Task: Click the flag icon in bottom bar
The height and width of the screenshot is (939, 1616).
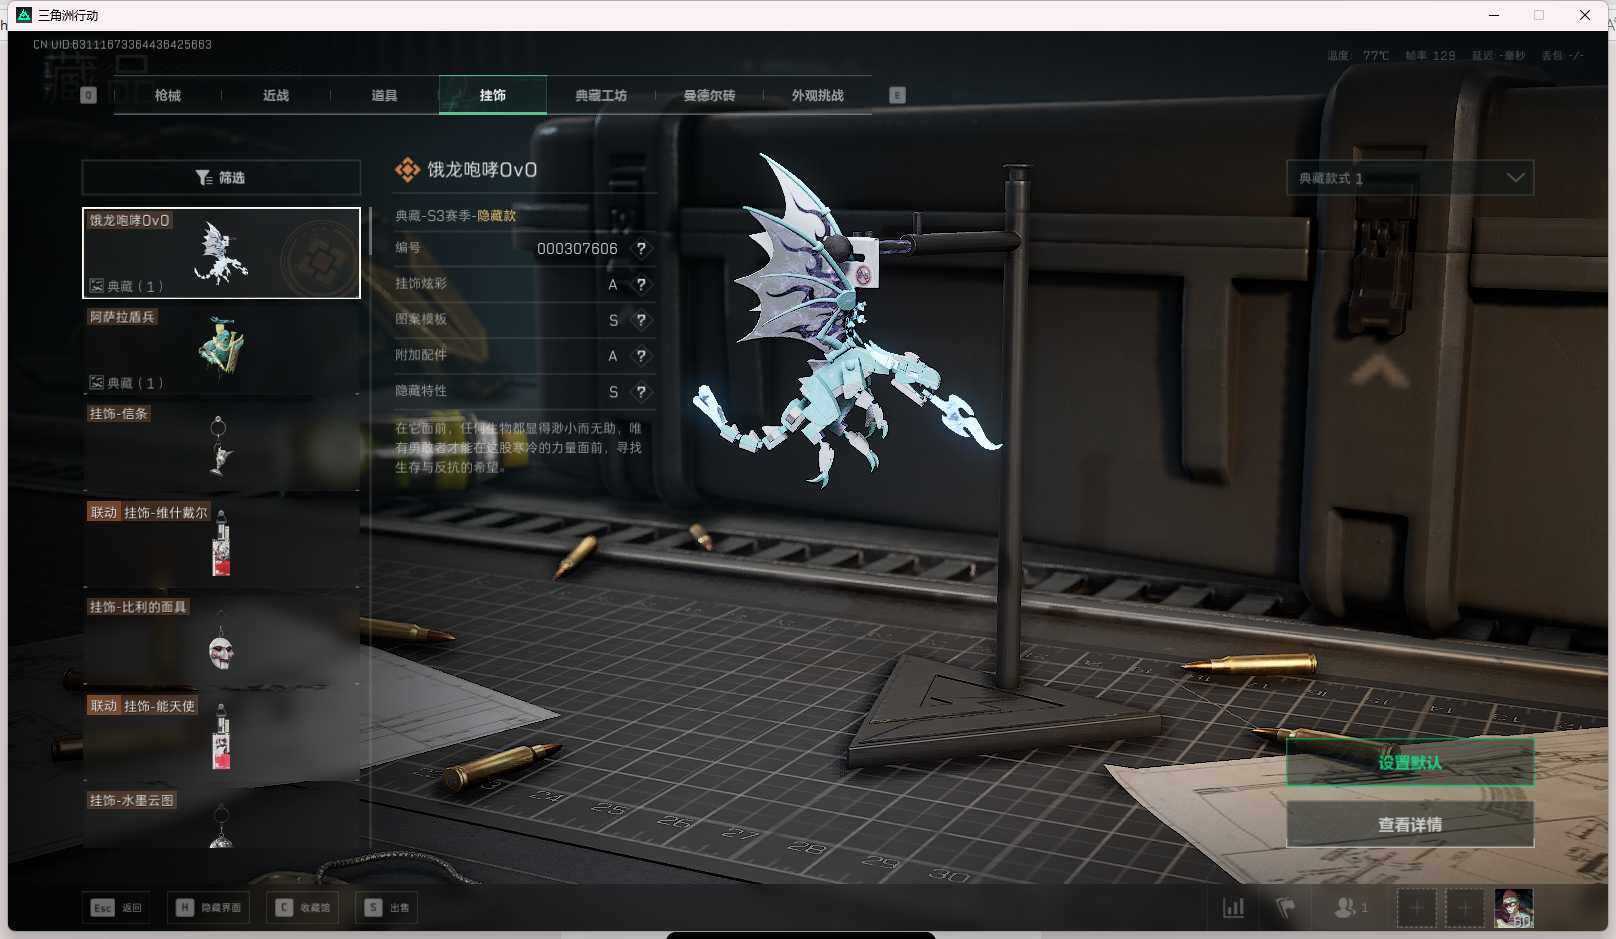Action: click(1286, 908)
